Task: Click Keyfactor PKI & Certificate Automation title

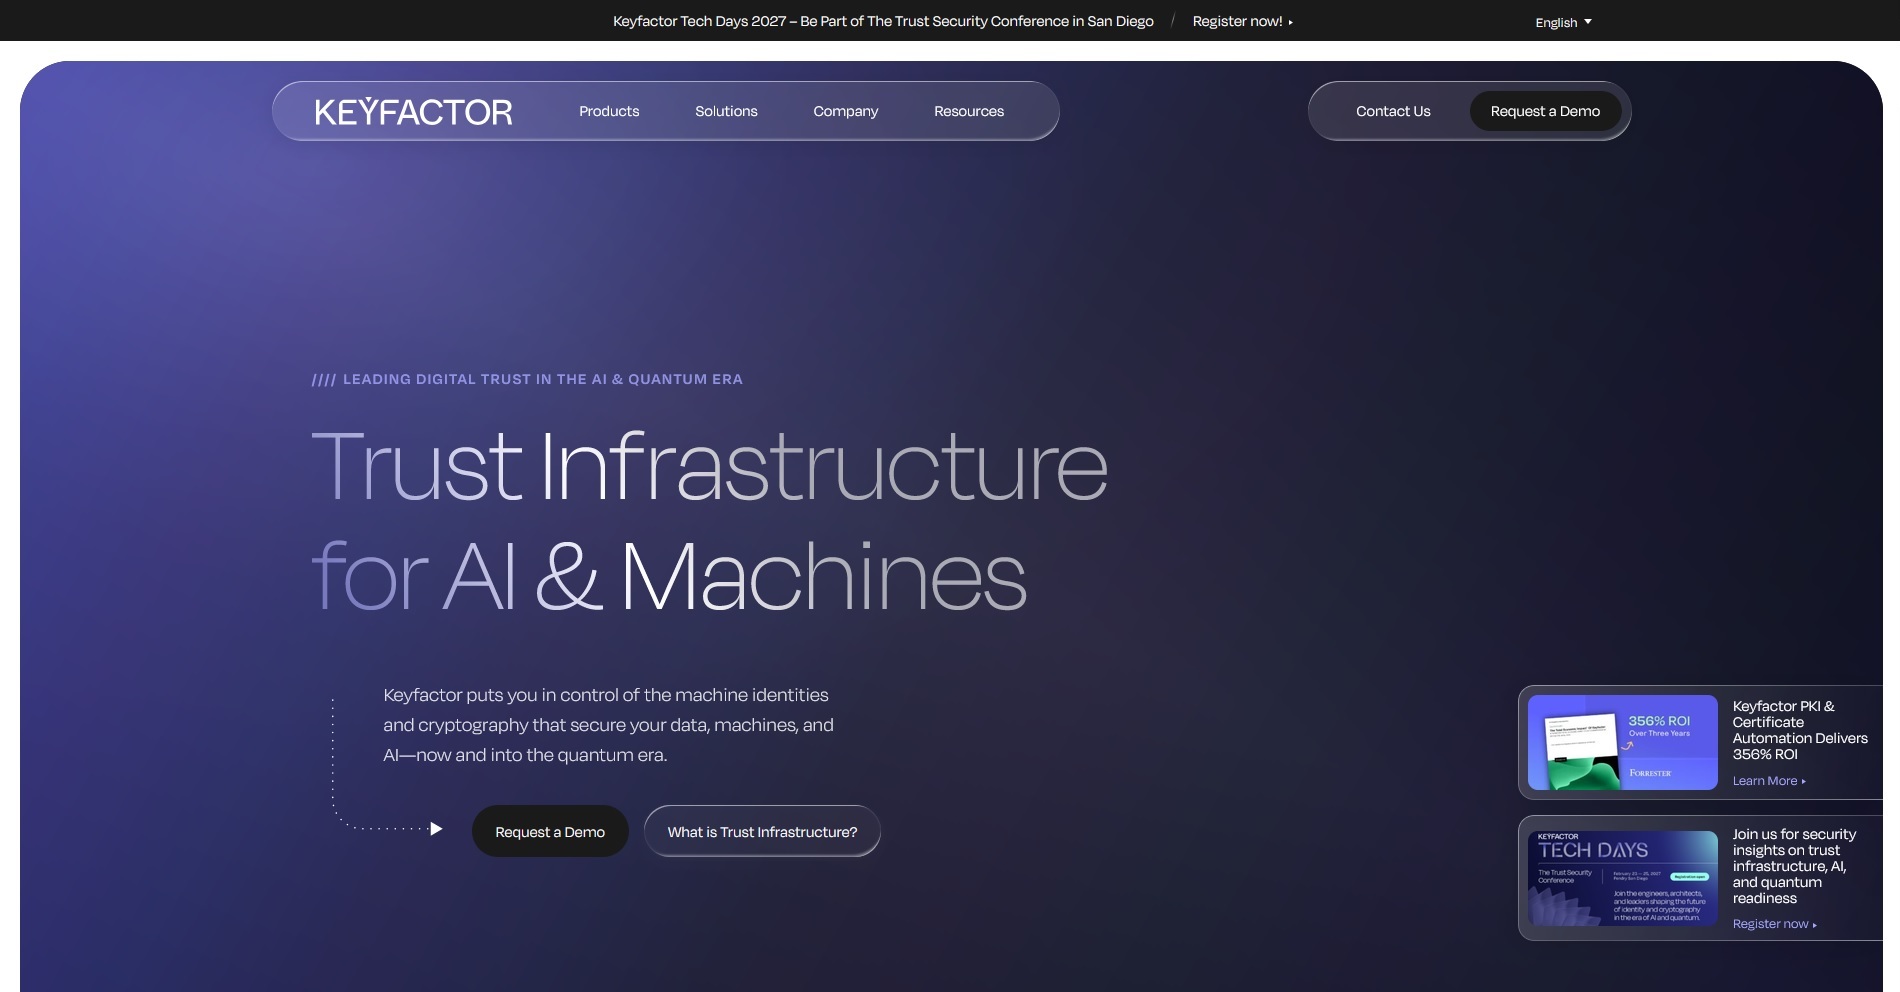Action: coord(1800,730)
